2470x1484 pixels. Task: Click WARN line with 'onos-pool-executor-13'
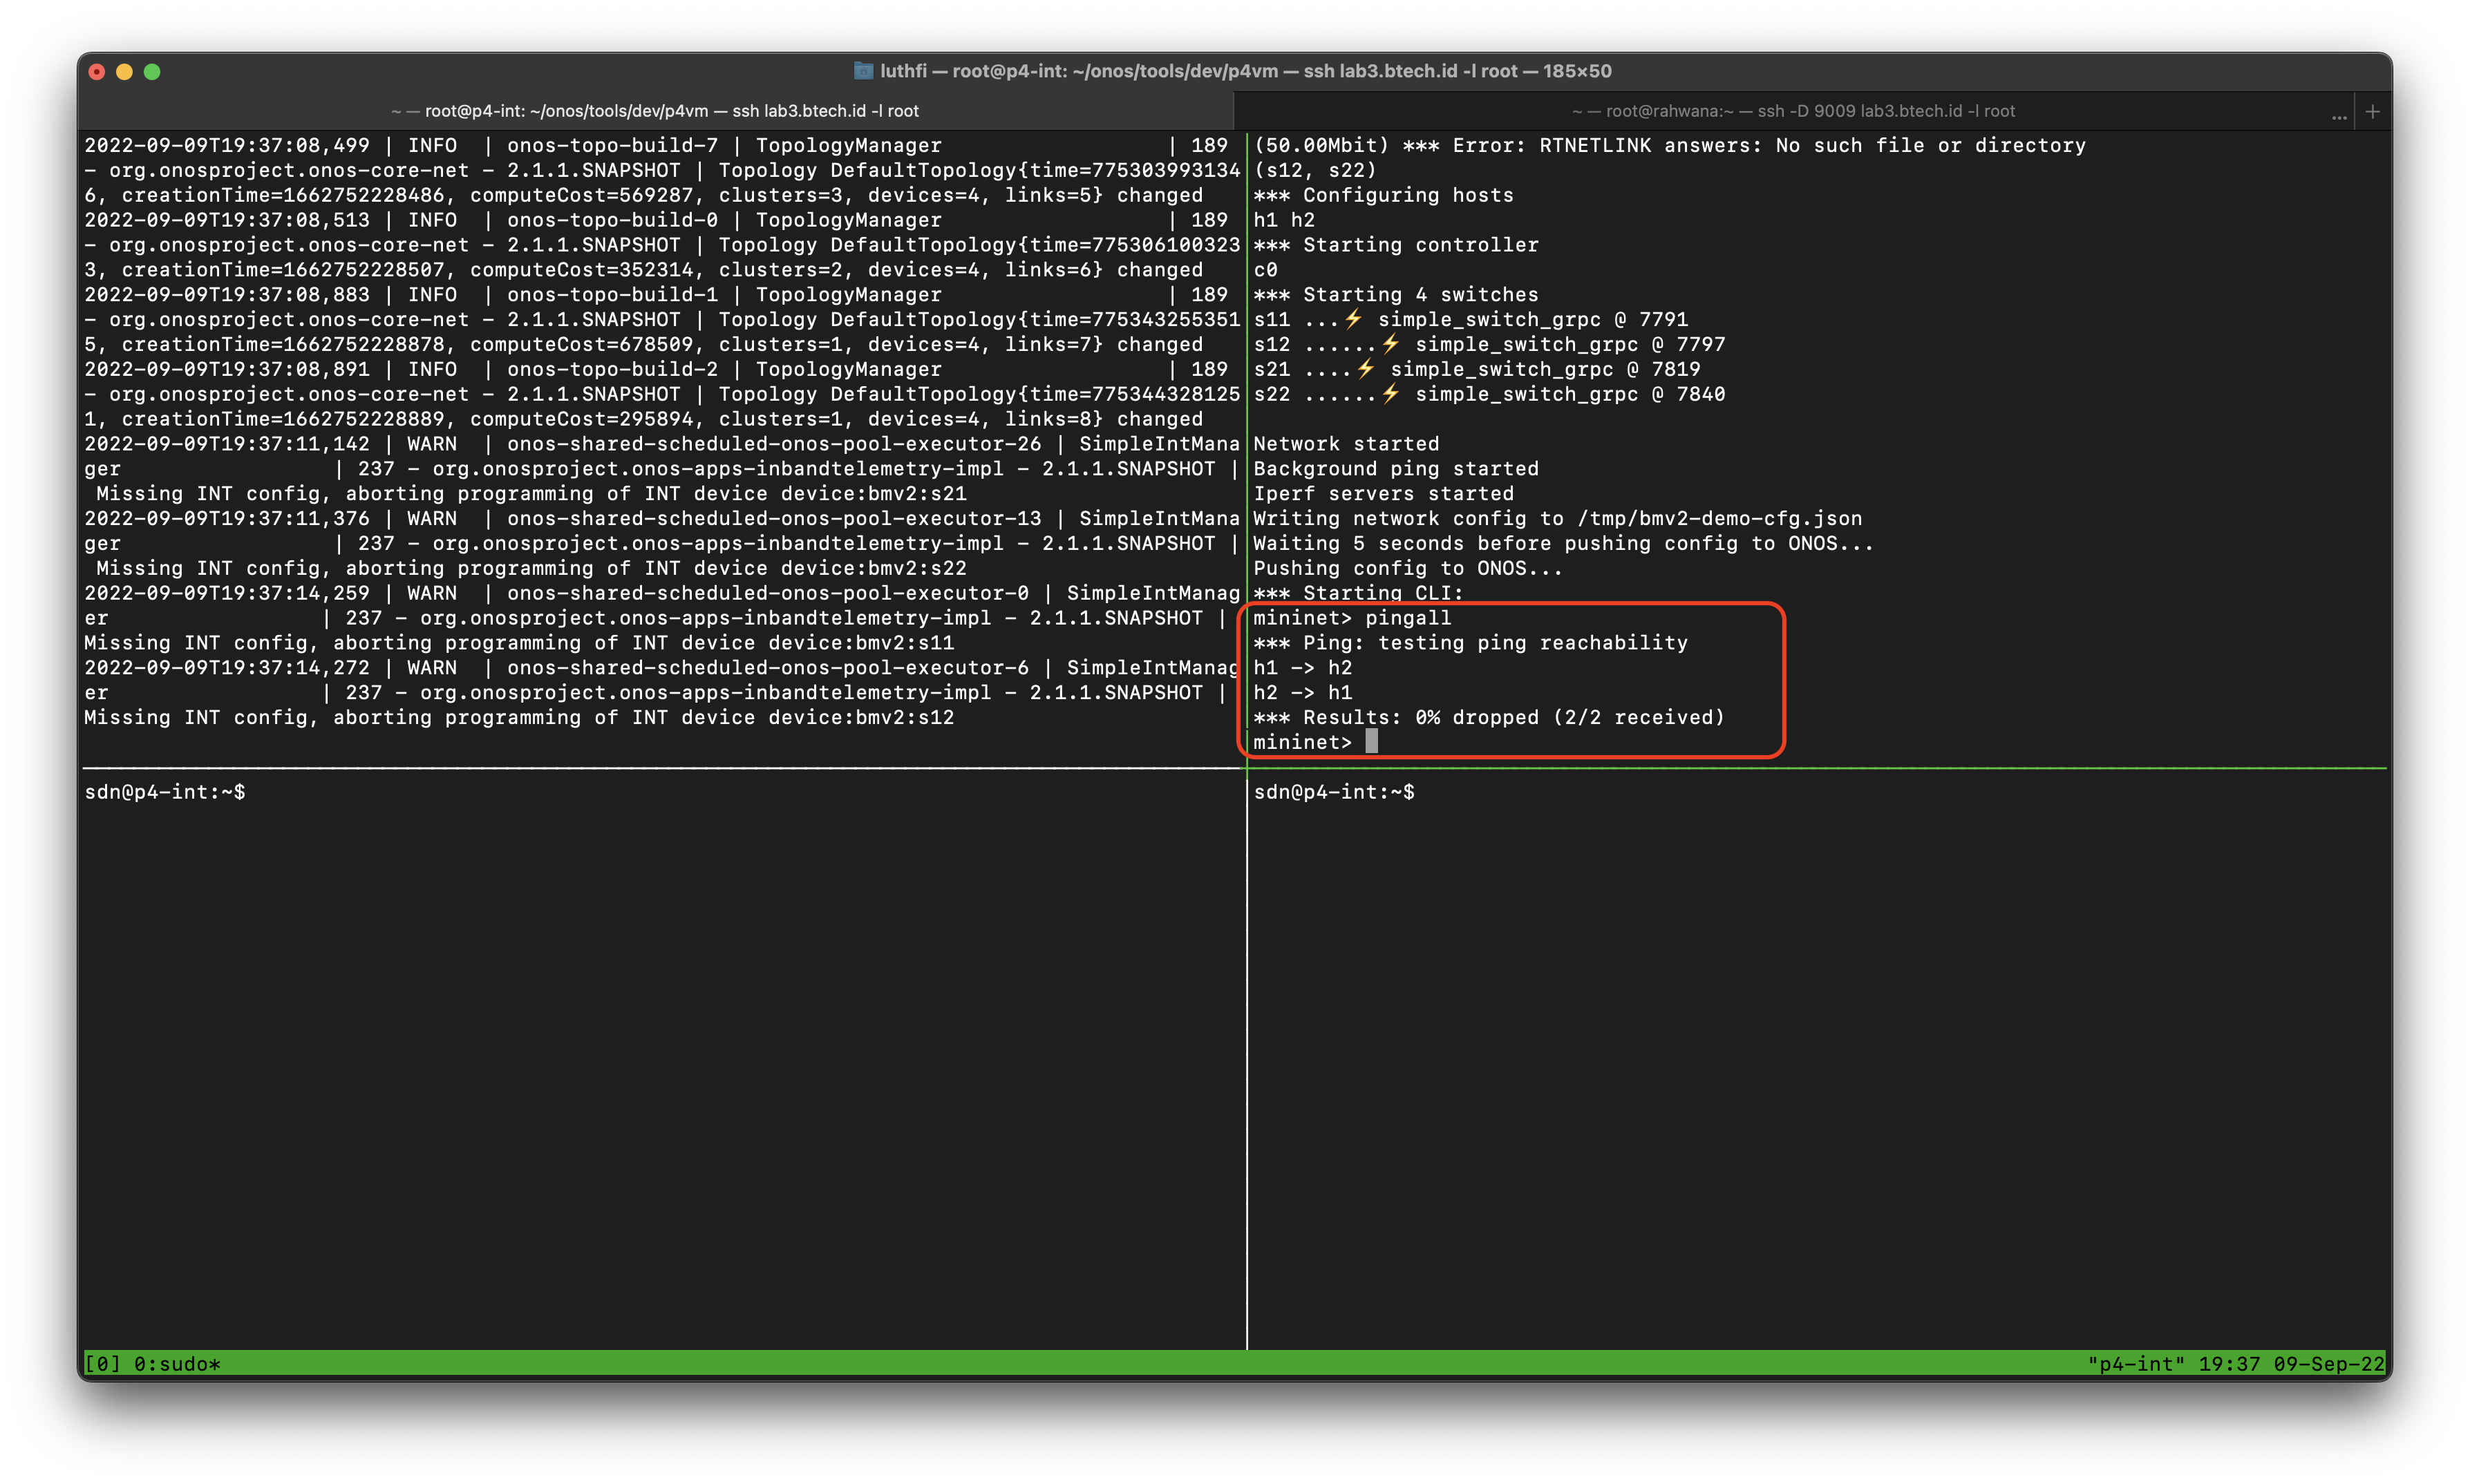click(x=661, y=518)
